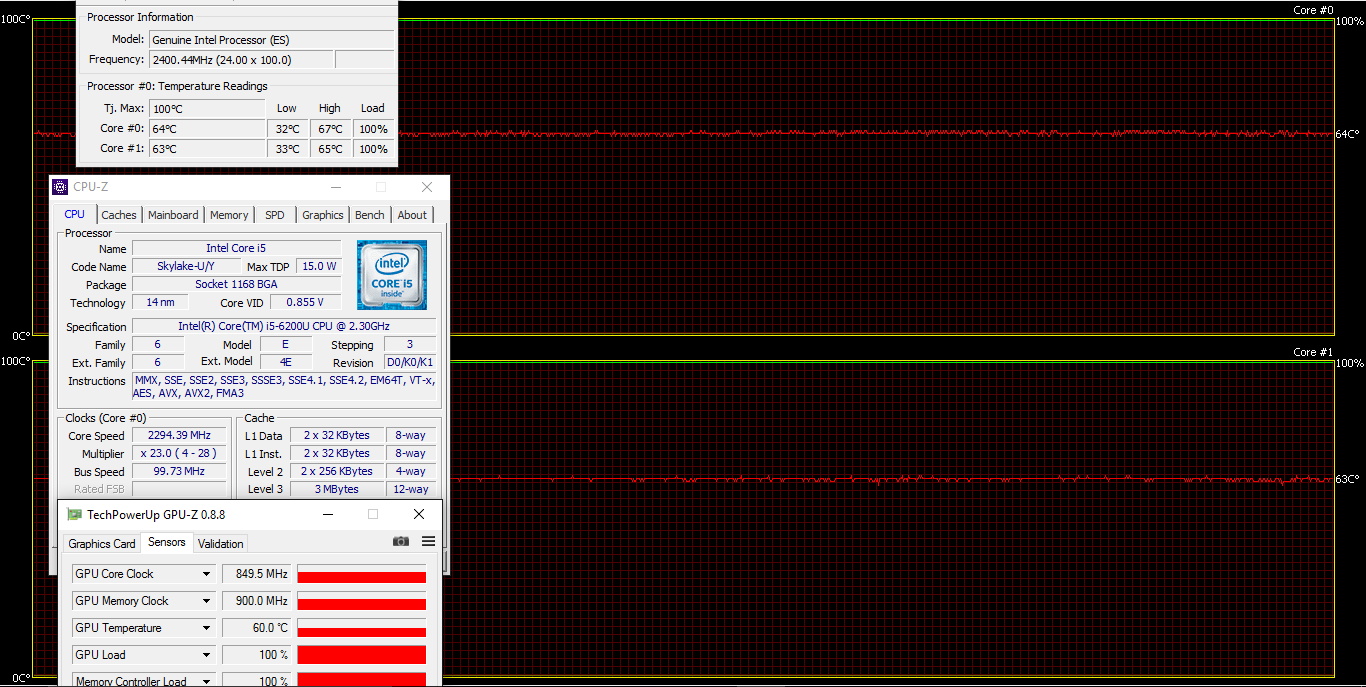Click the Core #0 low value 32°C
Image resolution: width=1366 pixels, height=687 pixels.
[287, 129]
